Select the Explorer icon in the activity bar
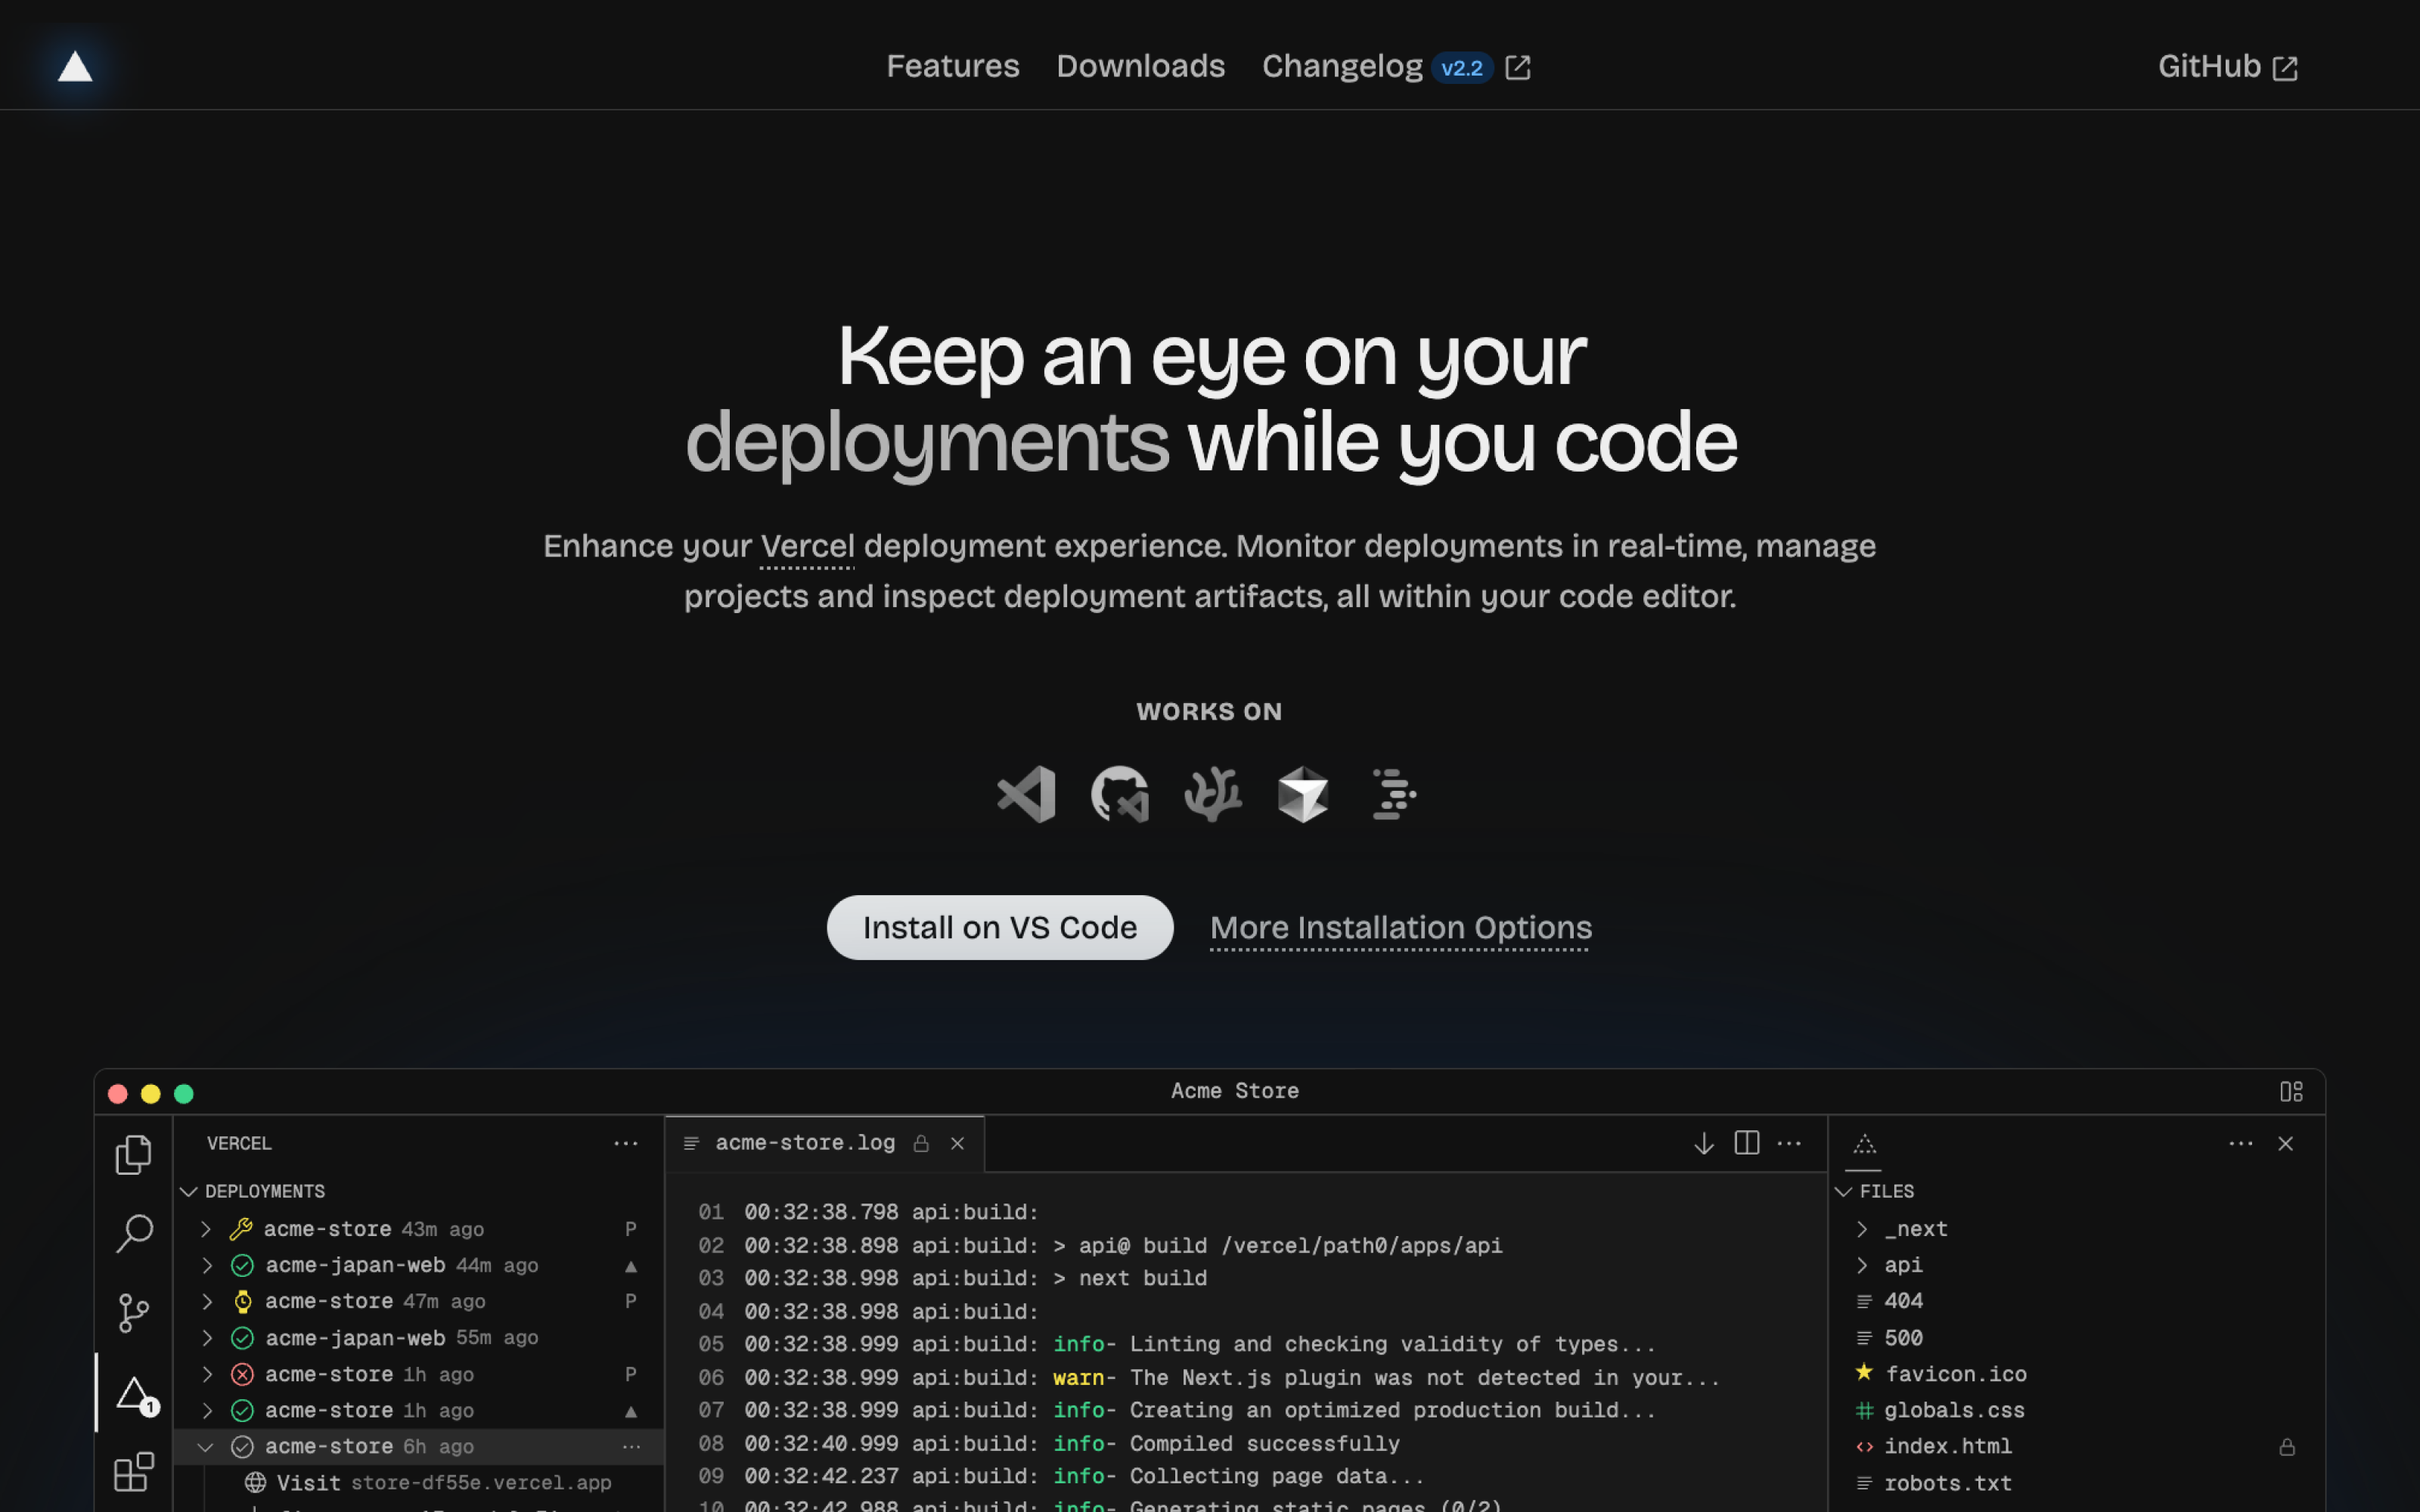 tap(135, 1154)
